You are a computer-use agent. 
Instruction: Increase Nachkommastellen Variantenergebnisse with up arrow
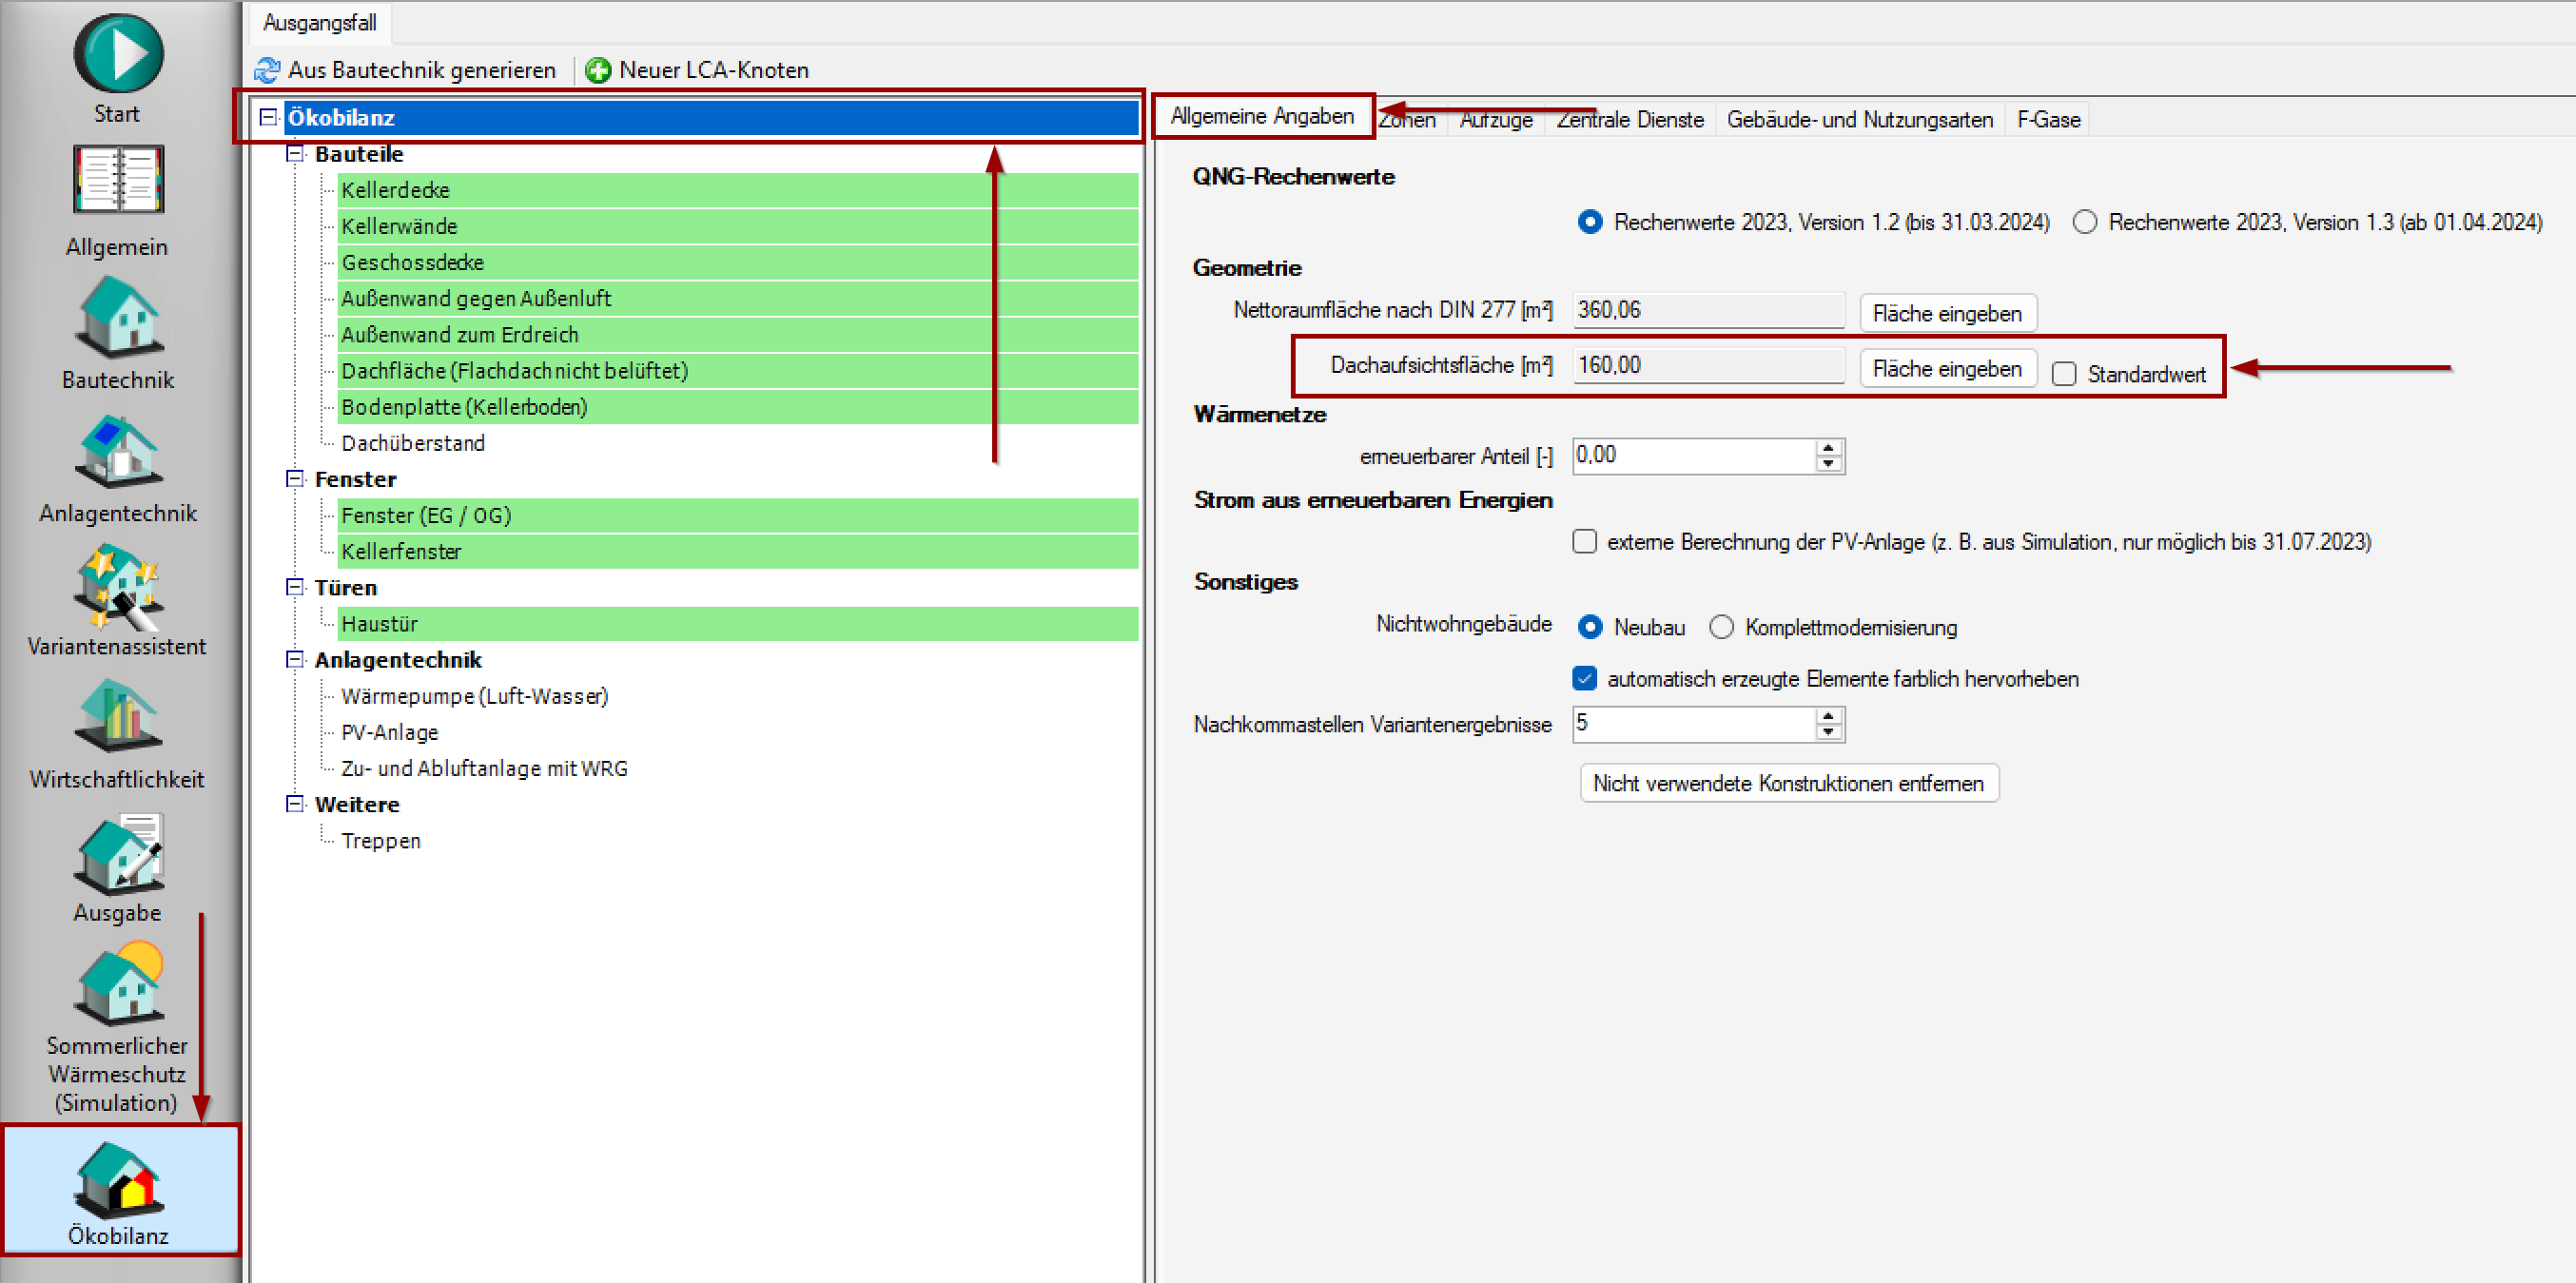click(x=1828, y=716)
